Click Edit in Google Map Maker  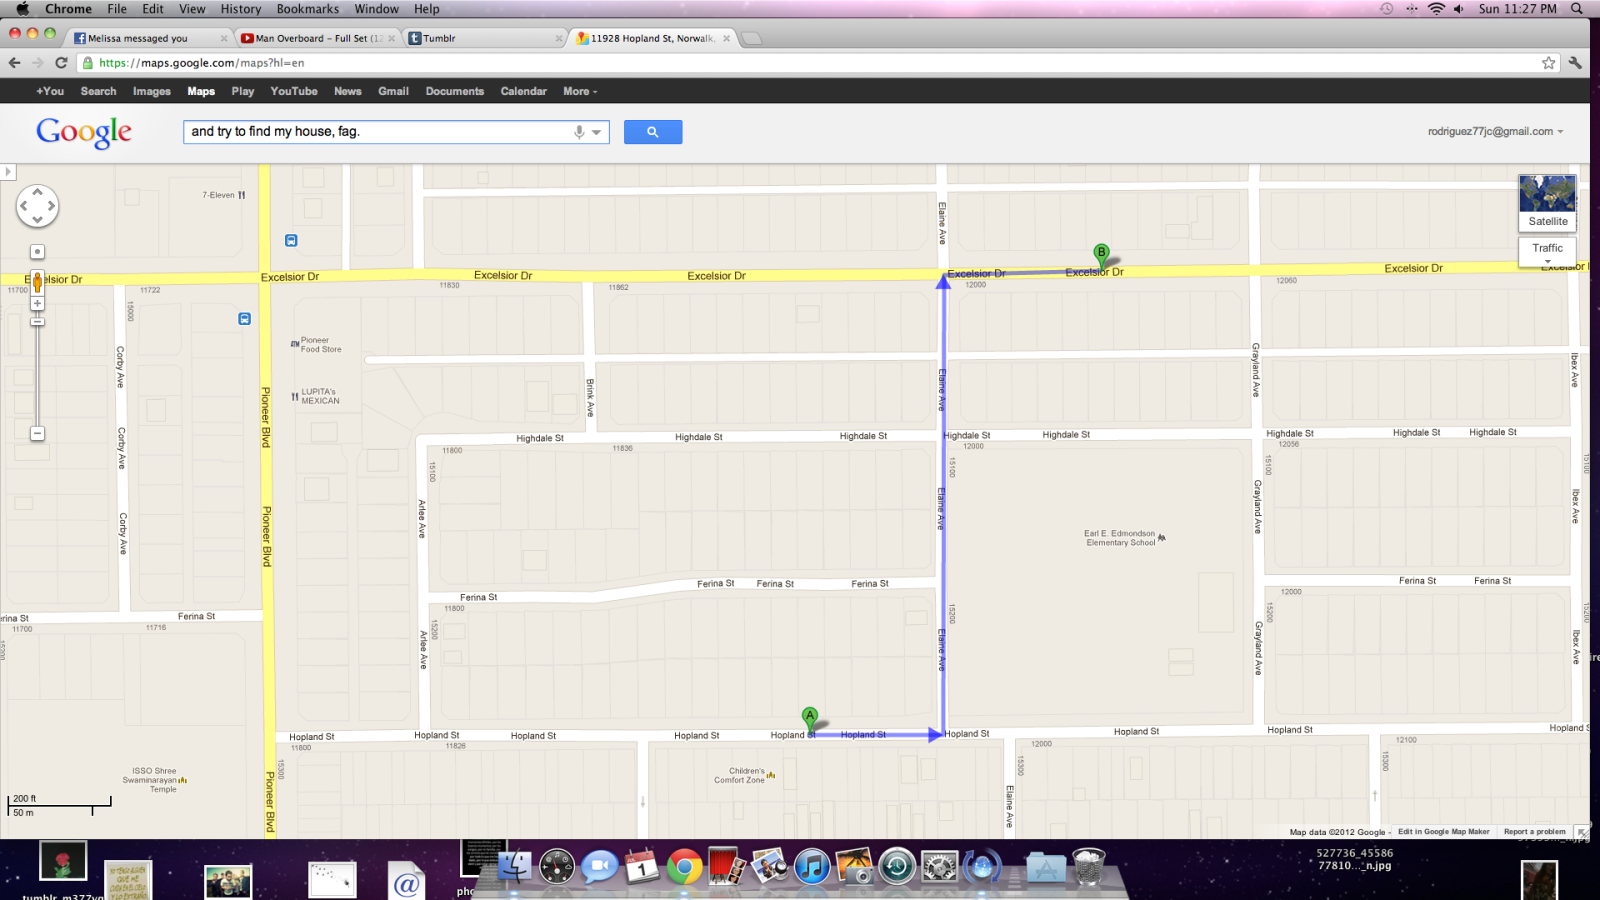[x=1443, y=832]
